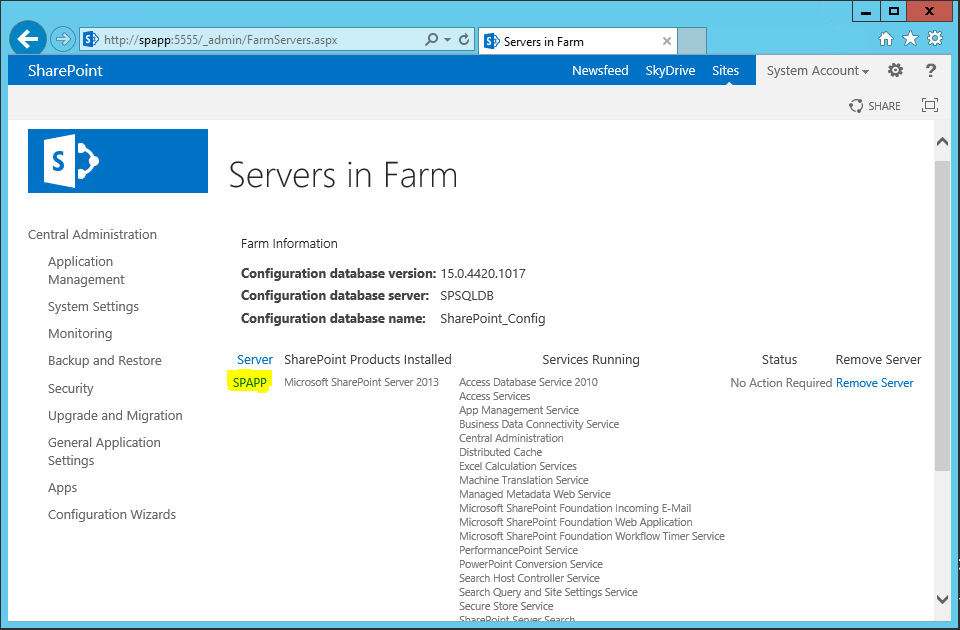
Task: Maximize the browser window
Action: pos(894,12)
